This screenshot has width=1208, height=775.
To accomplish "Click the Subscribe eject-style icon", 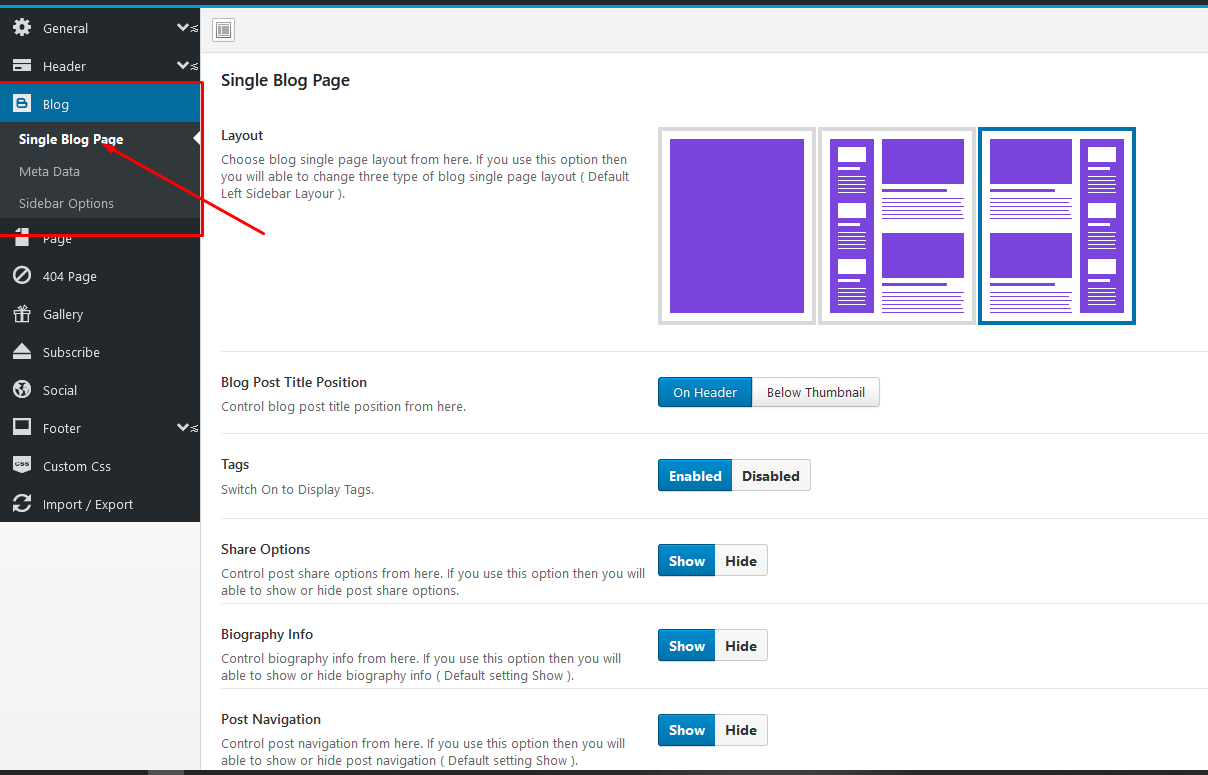I will pyautogui.click(x=21, y=352).
